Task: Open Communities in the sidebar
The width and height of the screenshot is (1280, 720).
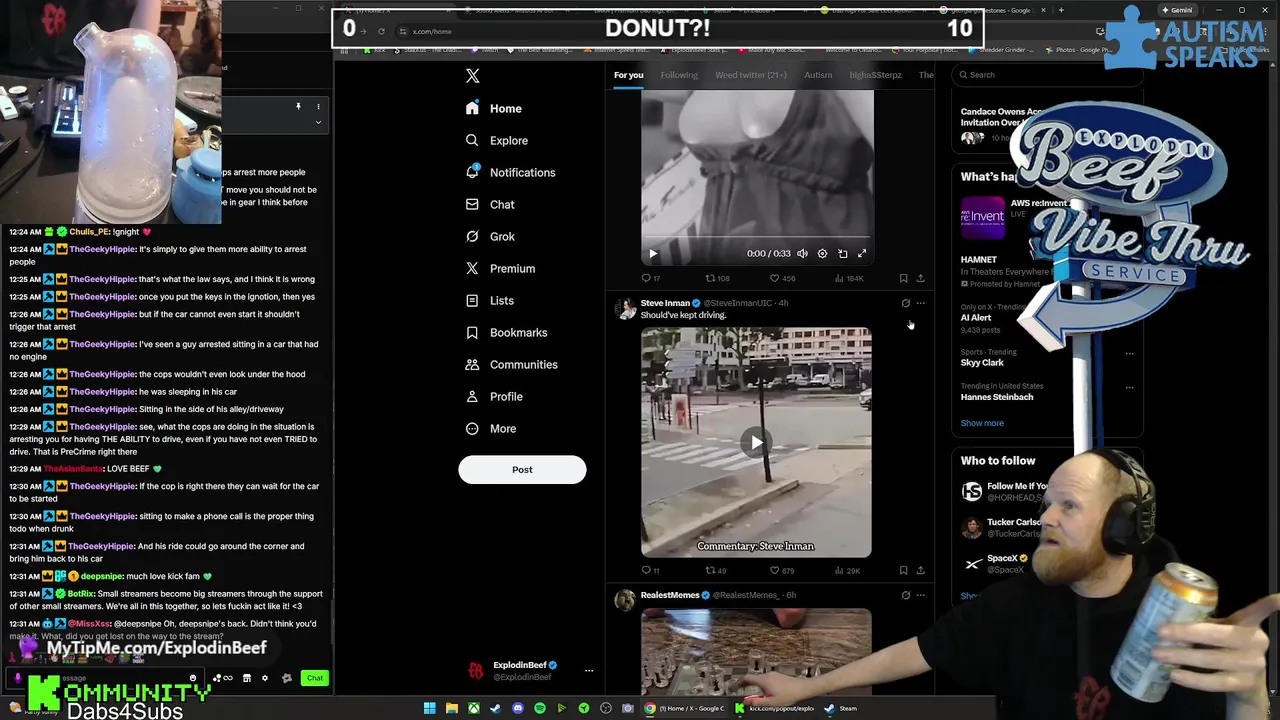Action: coord(511,364)
